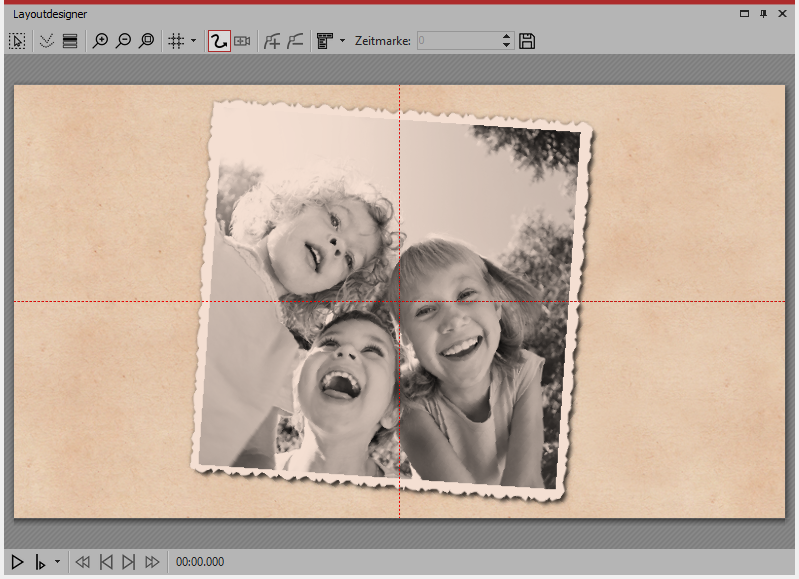
Task: Expand the alignment tool dropdown arrow
Action: click(343, 41)
